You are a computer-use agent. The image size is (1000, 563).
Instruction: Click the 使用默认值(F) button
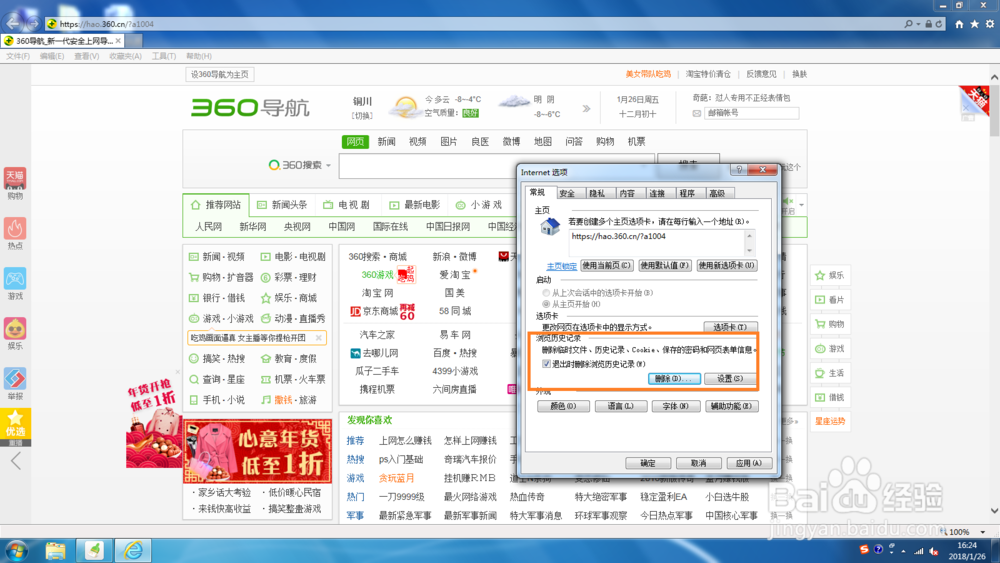click(x=665, y=265)
